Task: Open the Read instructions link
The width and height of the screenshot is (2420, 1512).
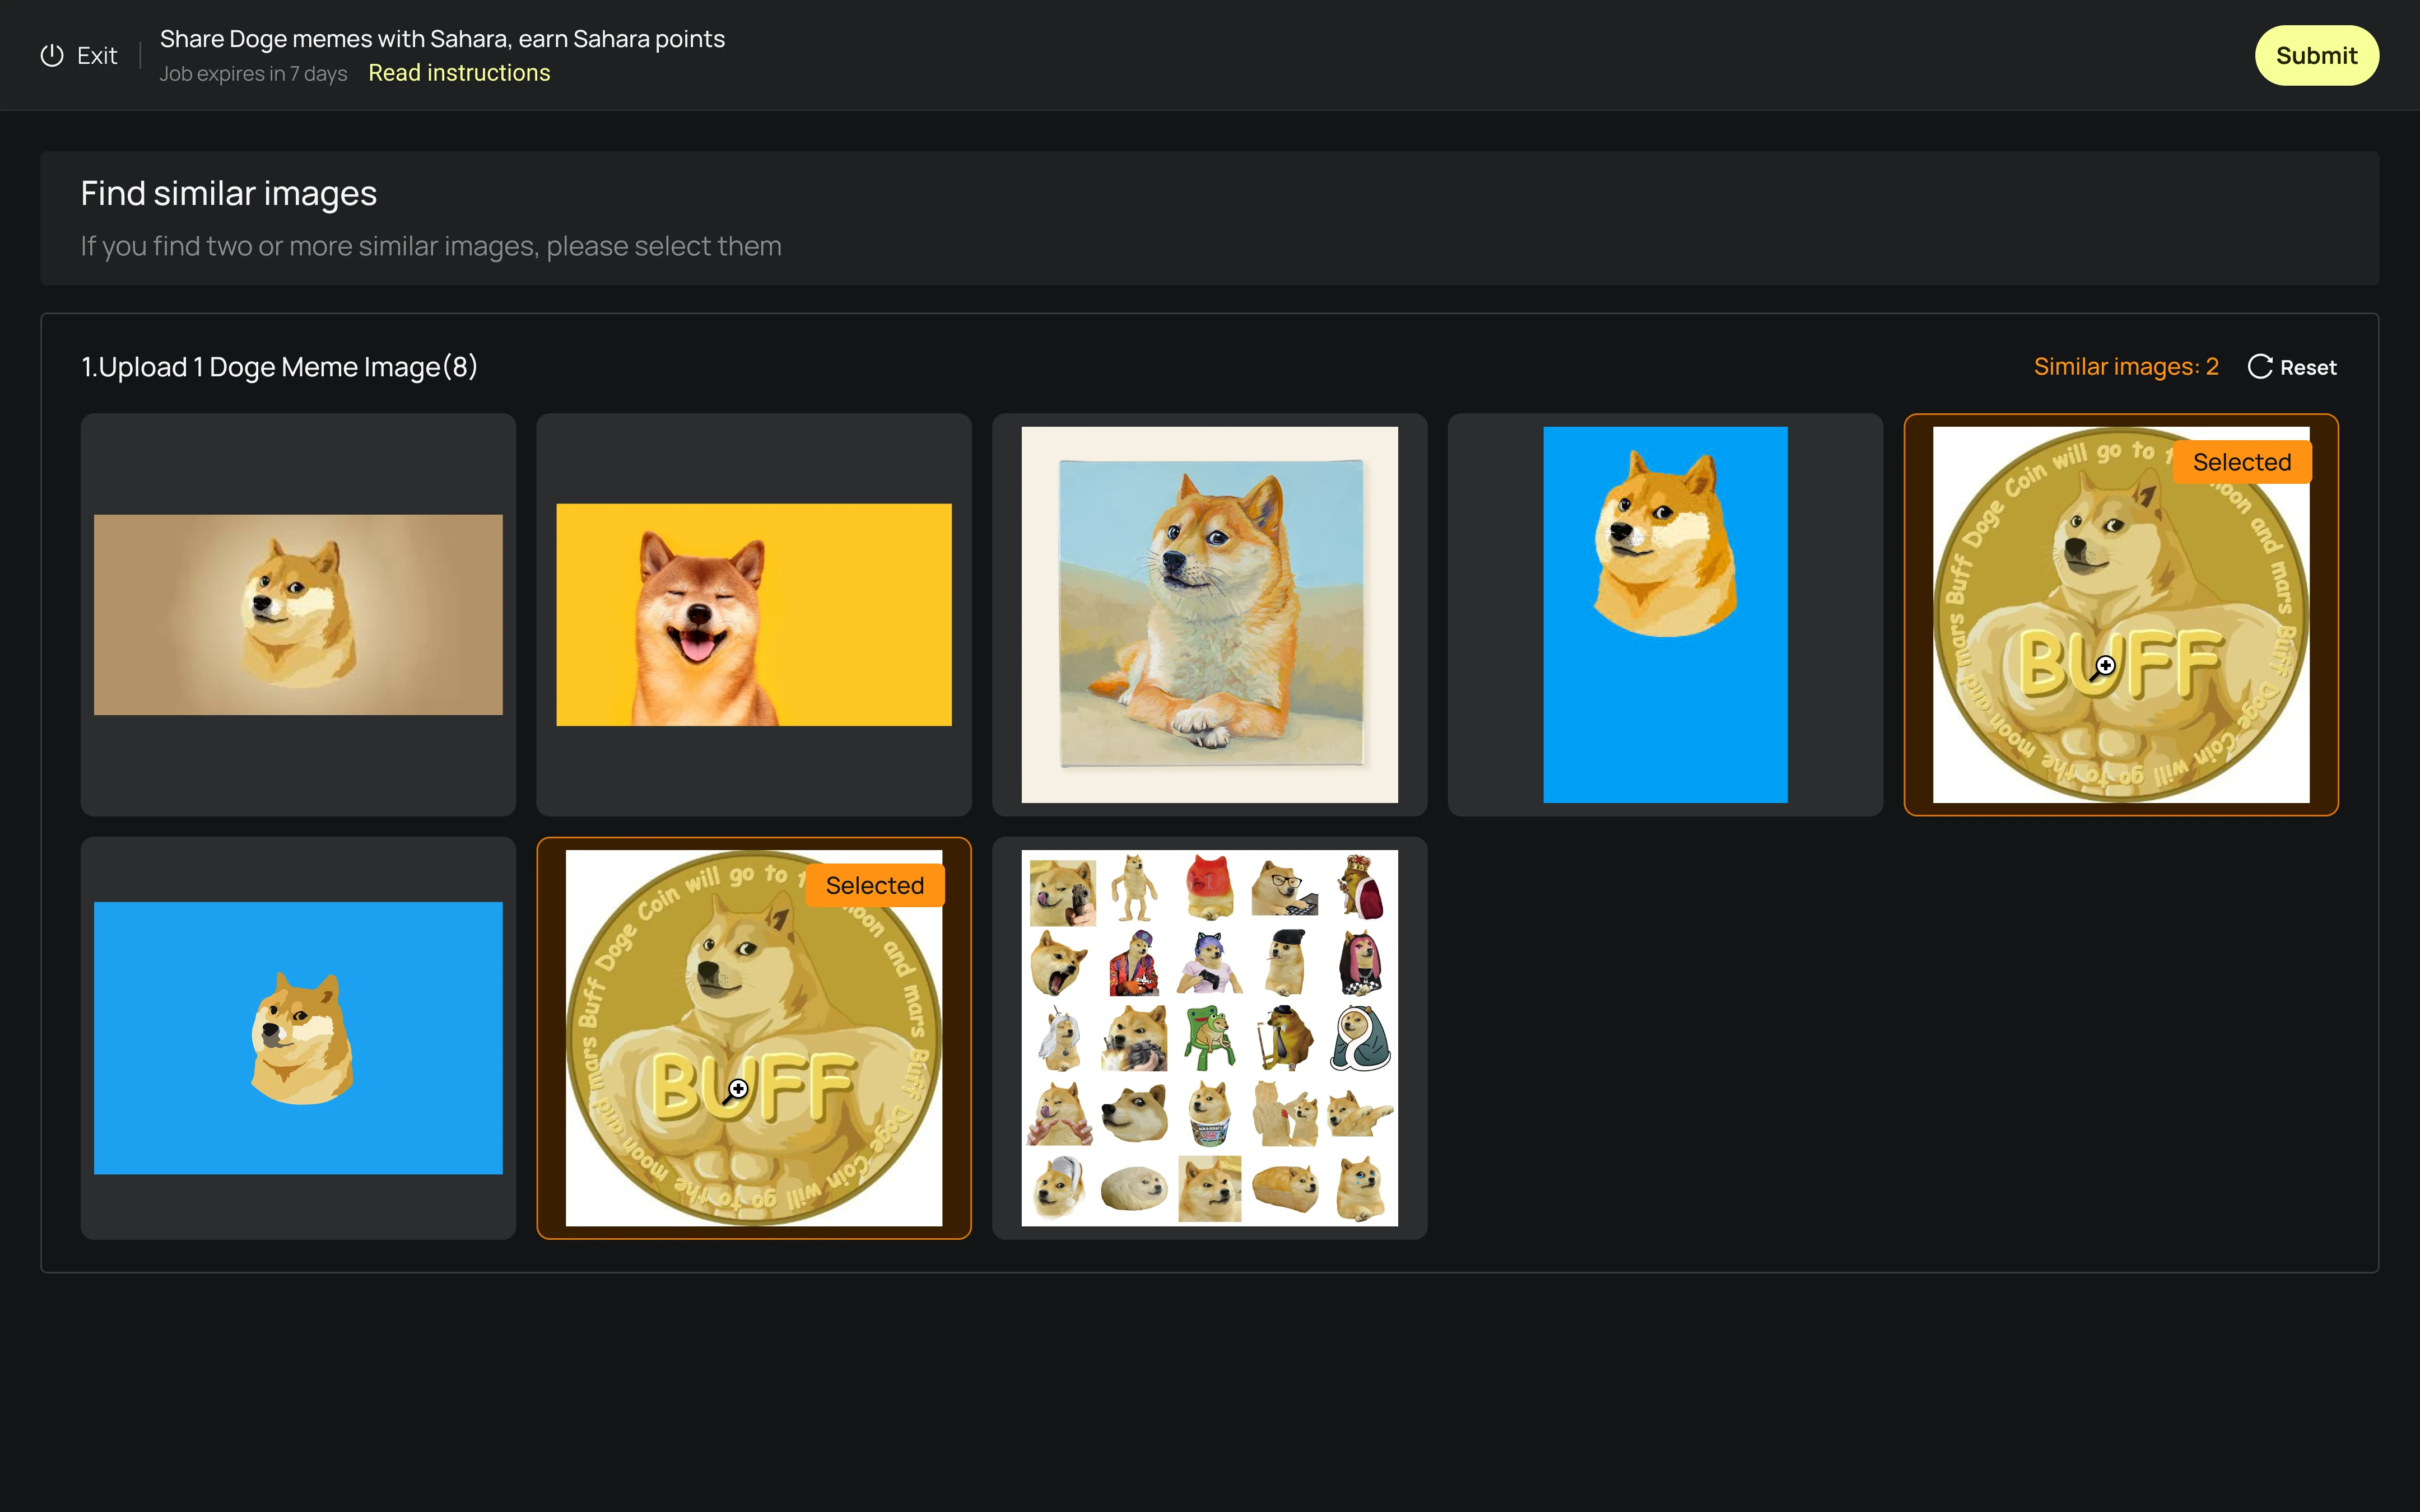Action: 459,73
